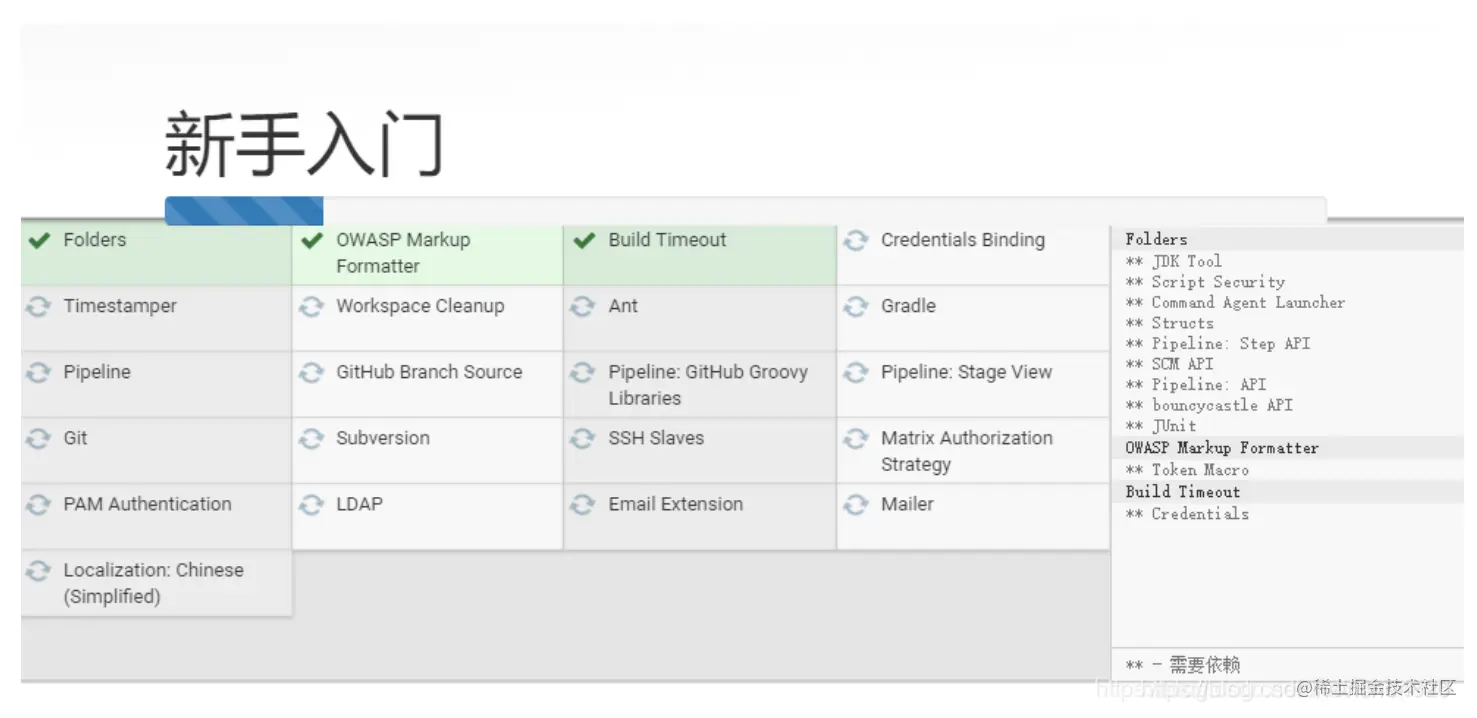
Task: Click the checkmark icon beside Build Timeout
Action: click(584, 241)
